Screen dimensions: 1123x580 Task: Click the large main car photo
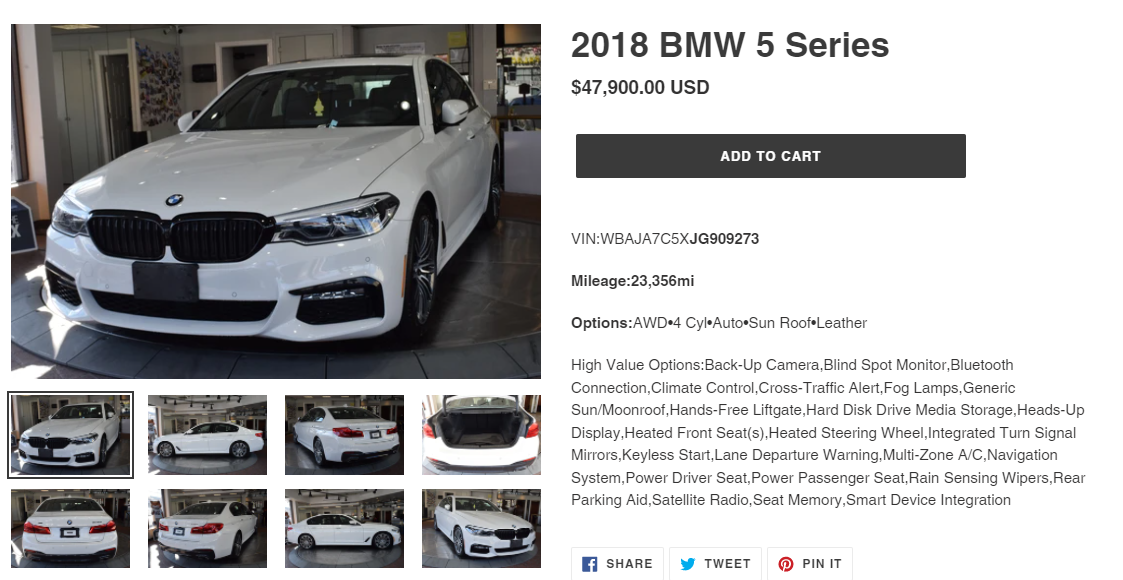click(276, 201)
